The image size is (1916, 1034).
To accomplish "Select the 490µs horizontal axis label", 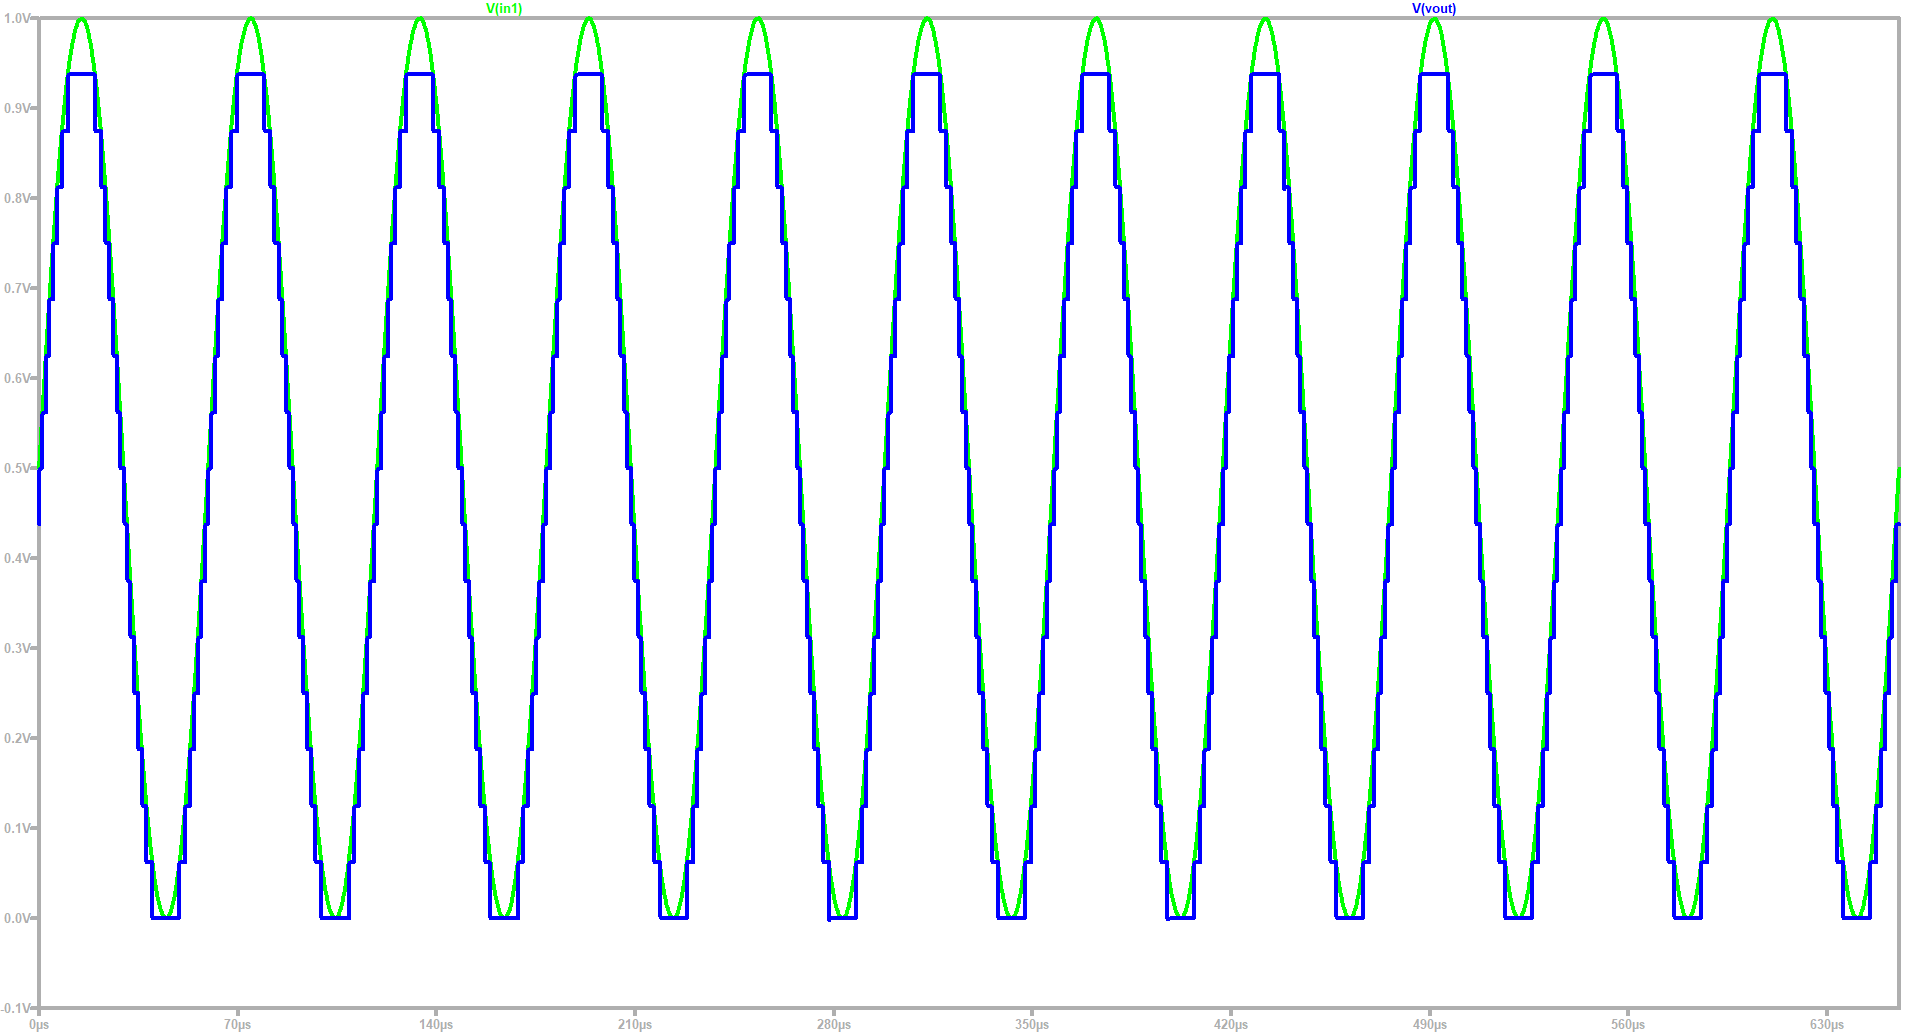I will 1430,1025.
